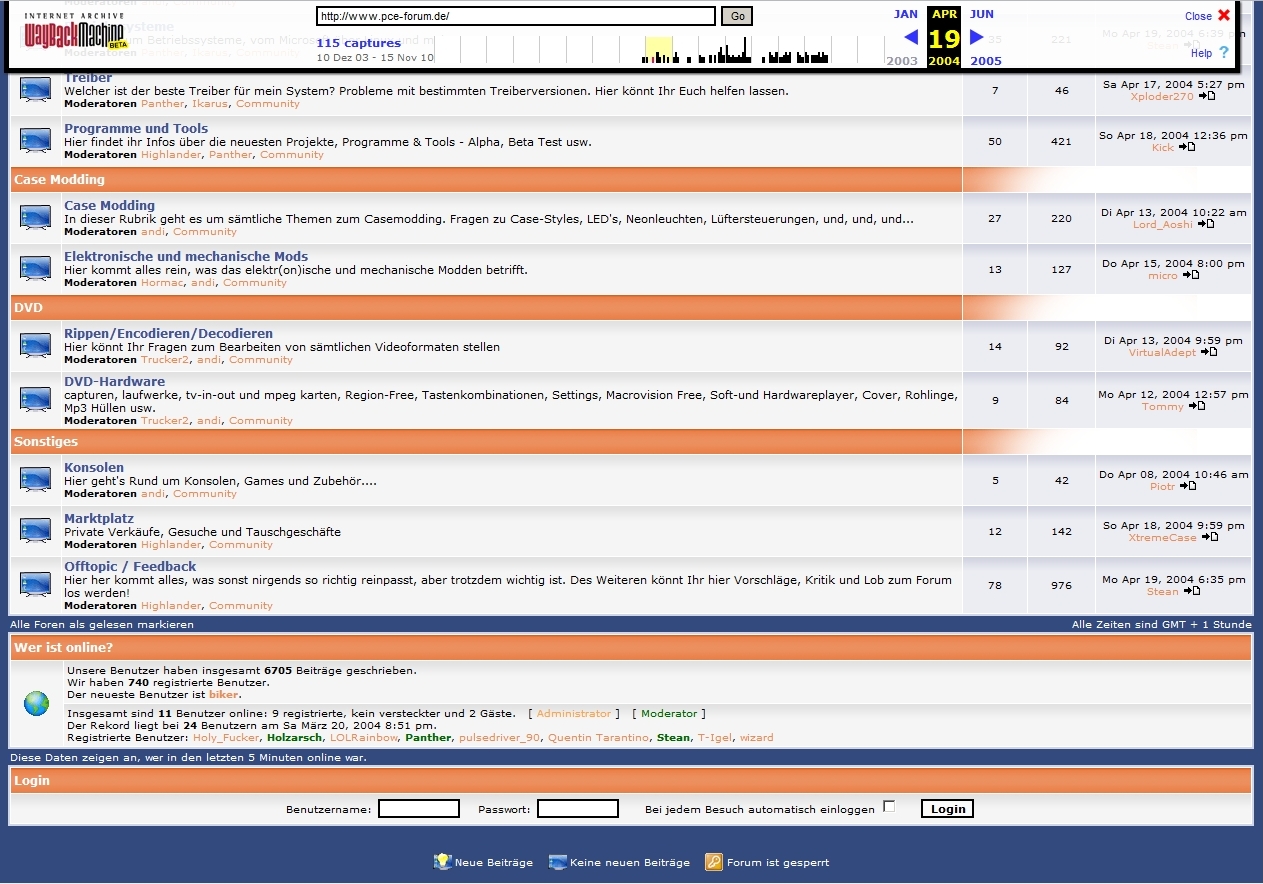Open latest post icon in Konsolen row
The width and height of the screenshot is (1263, 884).
[x=1188, y=486]
